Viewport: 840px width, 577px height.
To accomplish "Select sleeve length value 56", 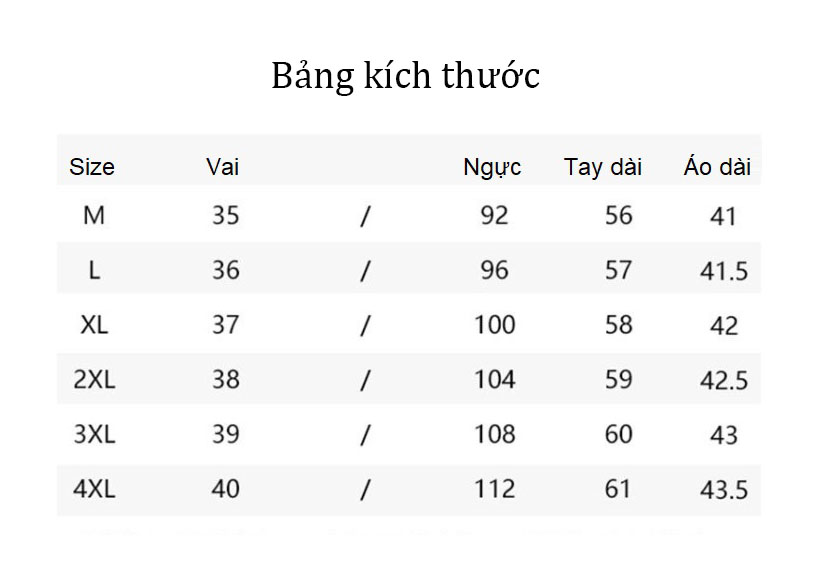I will [x=619, y=215].
